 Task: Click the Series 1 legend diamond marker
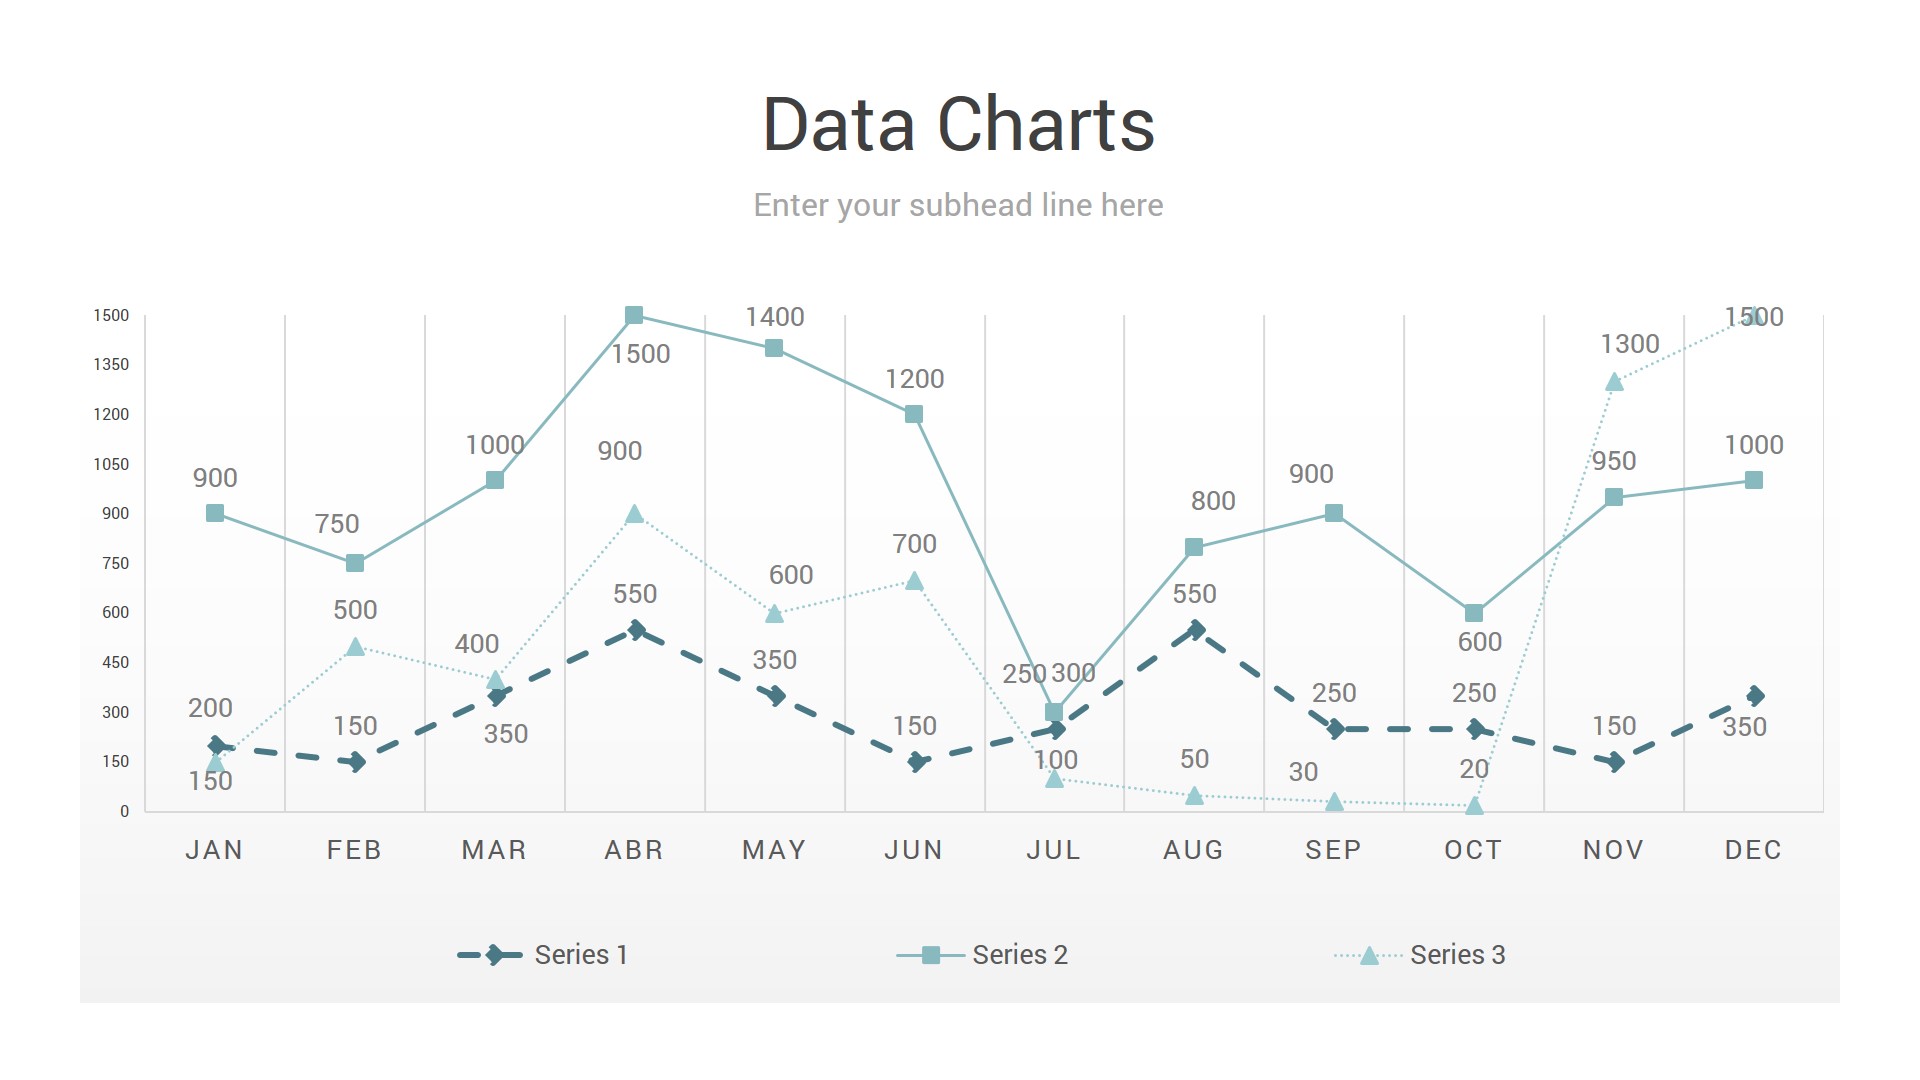click(494, 955)
